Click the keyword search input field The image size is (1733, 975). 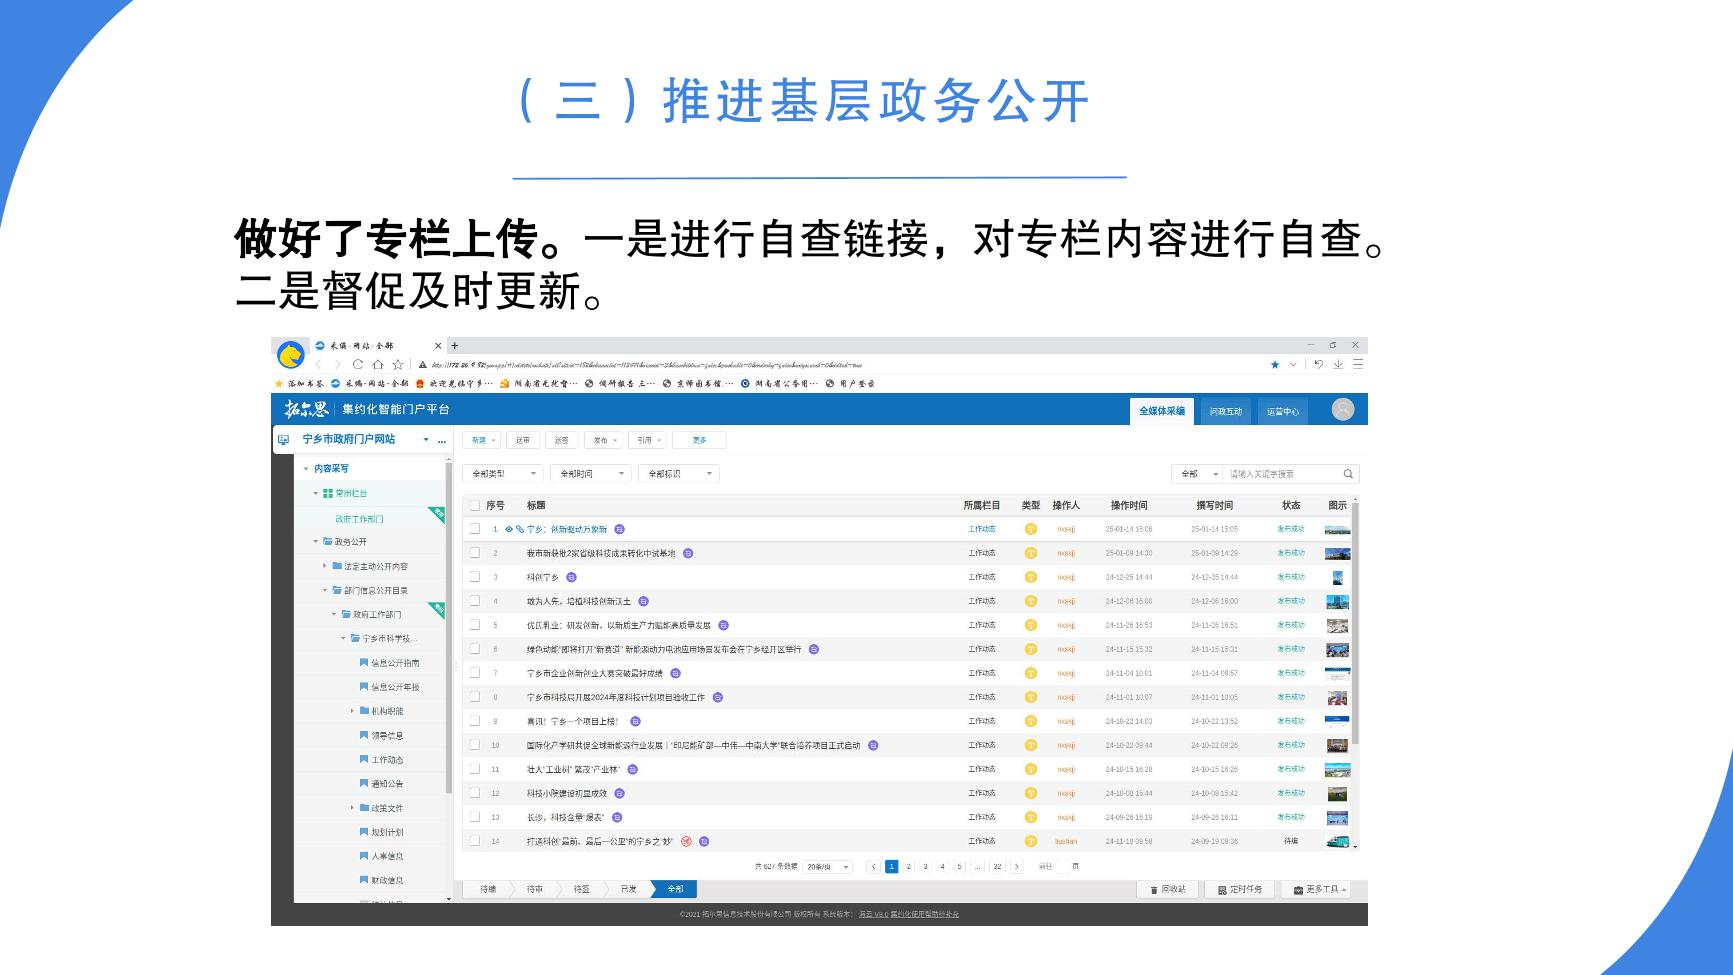tap(1282, 474)
